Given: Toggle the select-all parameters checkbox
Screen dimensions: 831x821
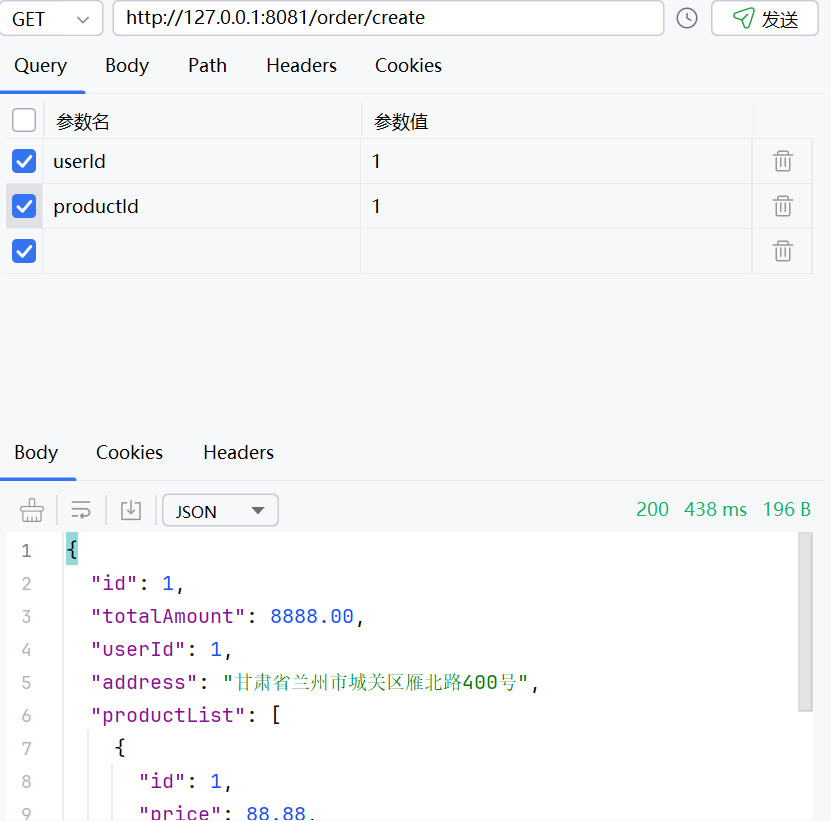Looking at the screenshot, I should coord(24,121).
